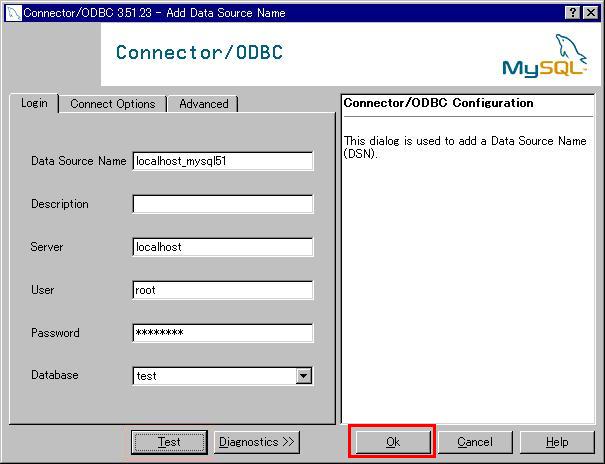The width and height of the screenshot is (605, 464).
Task: Click the Database label text
Action: tap(55, 375)
